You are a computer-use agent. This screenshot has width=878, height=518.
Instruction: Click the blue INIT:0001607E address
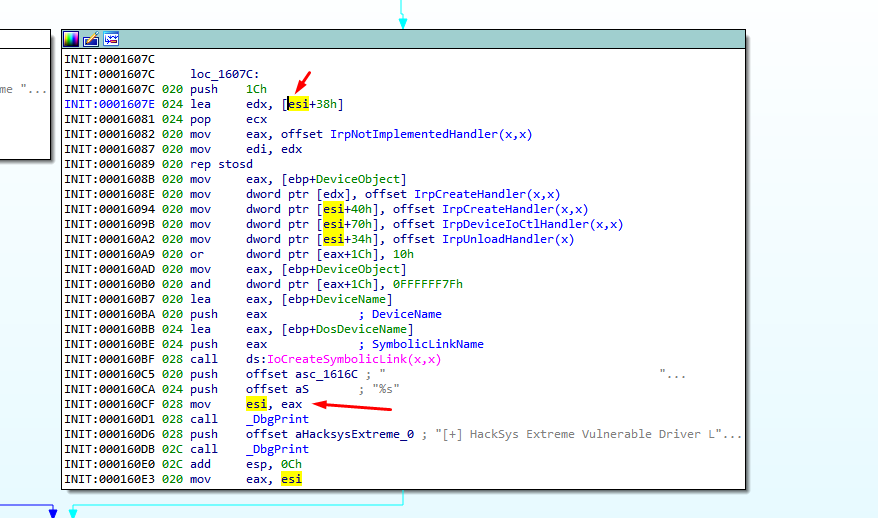[x=110, y=104]
